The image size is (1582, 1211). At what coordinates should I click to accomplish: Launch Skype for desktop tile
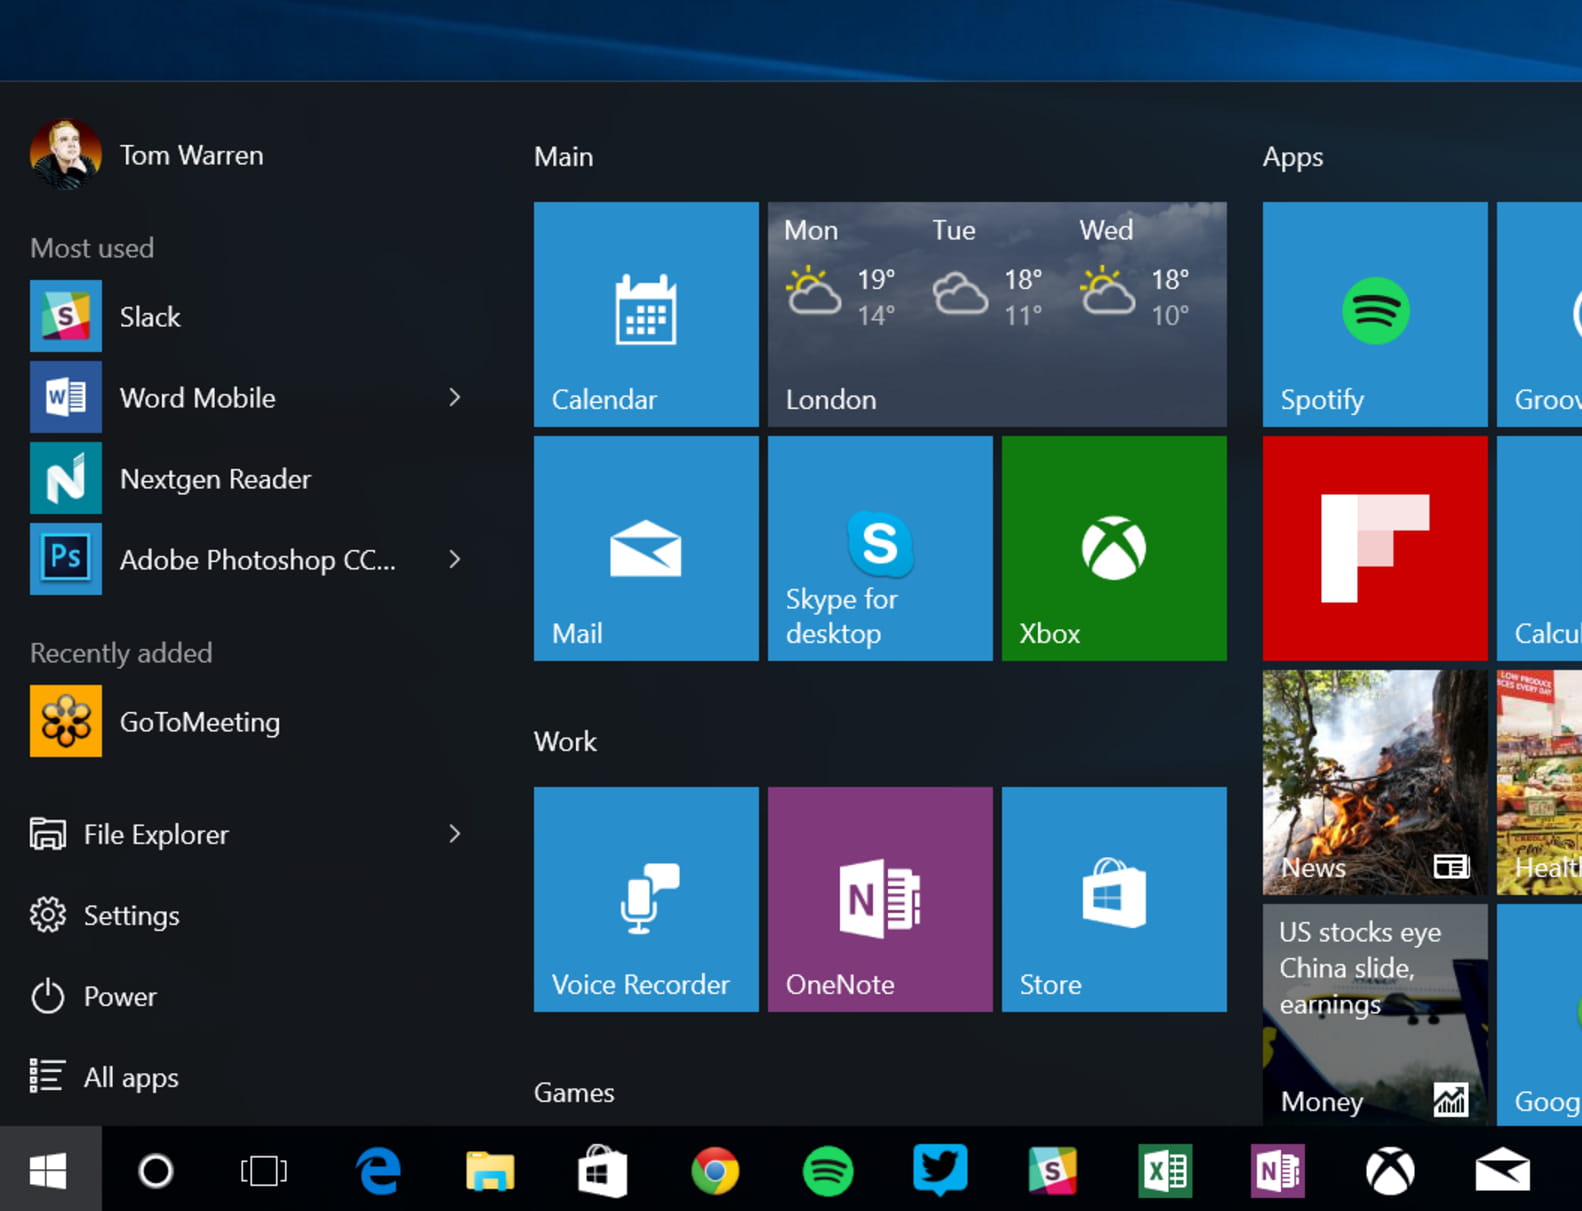click(880, 548)
